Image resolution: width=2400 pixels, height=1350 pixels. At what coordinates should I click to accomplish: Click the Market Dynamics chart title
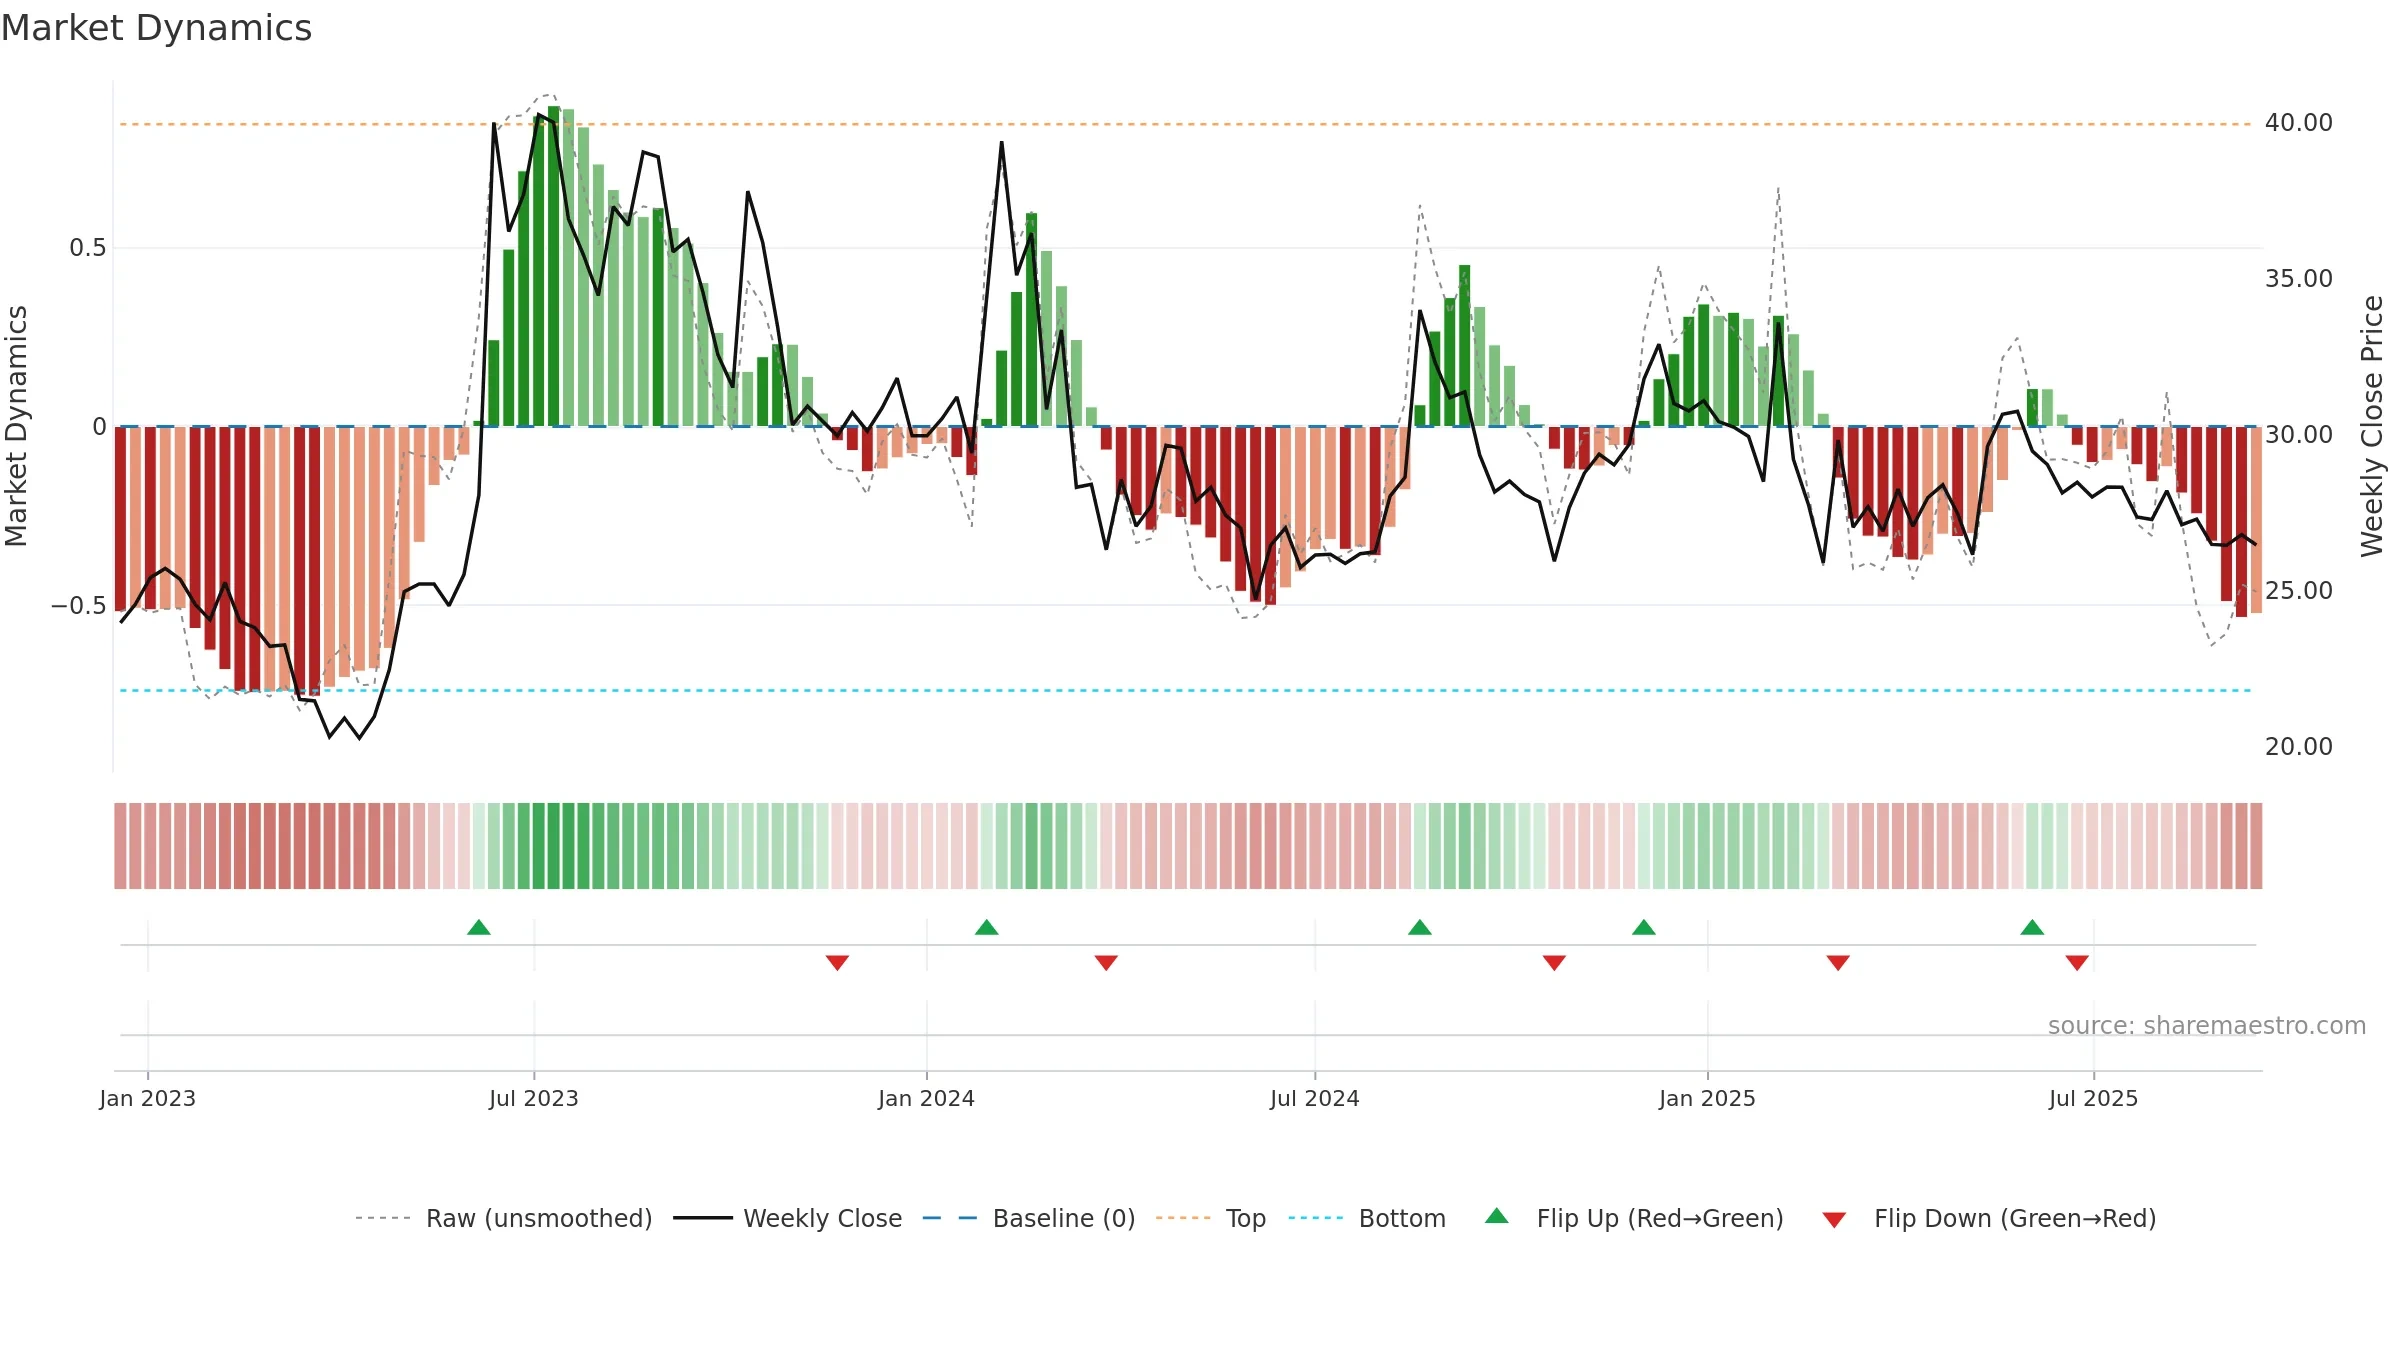click(157, 28)
